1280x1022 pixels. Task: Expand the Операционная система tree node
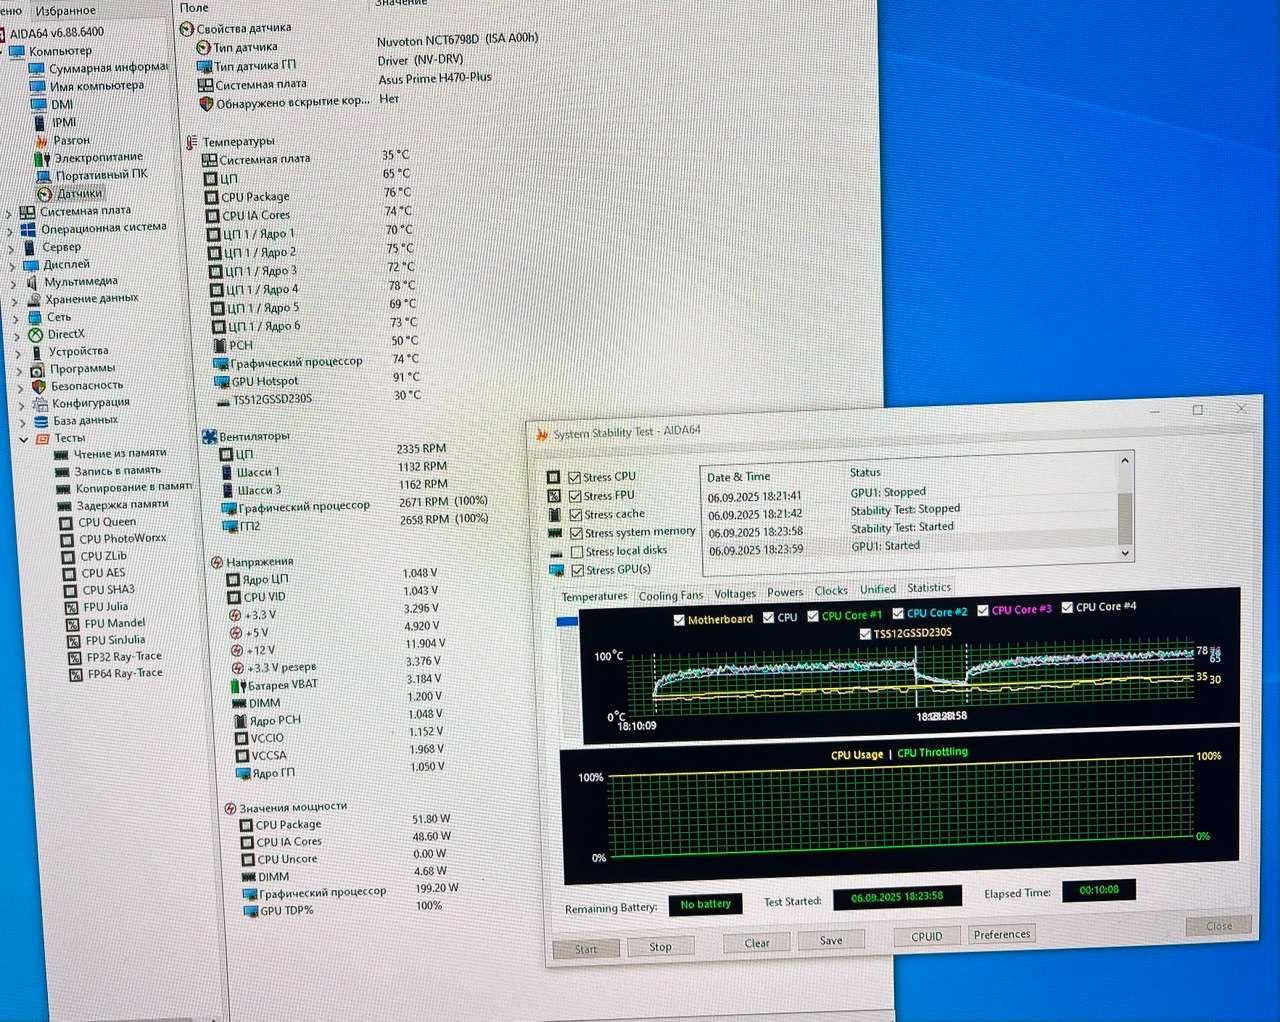click(10, 231)
